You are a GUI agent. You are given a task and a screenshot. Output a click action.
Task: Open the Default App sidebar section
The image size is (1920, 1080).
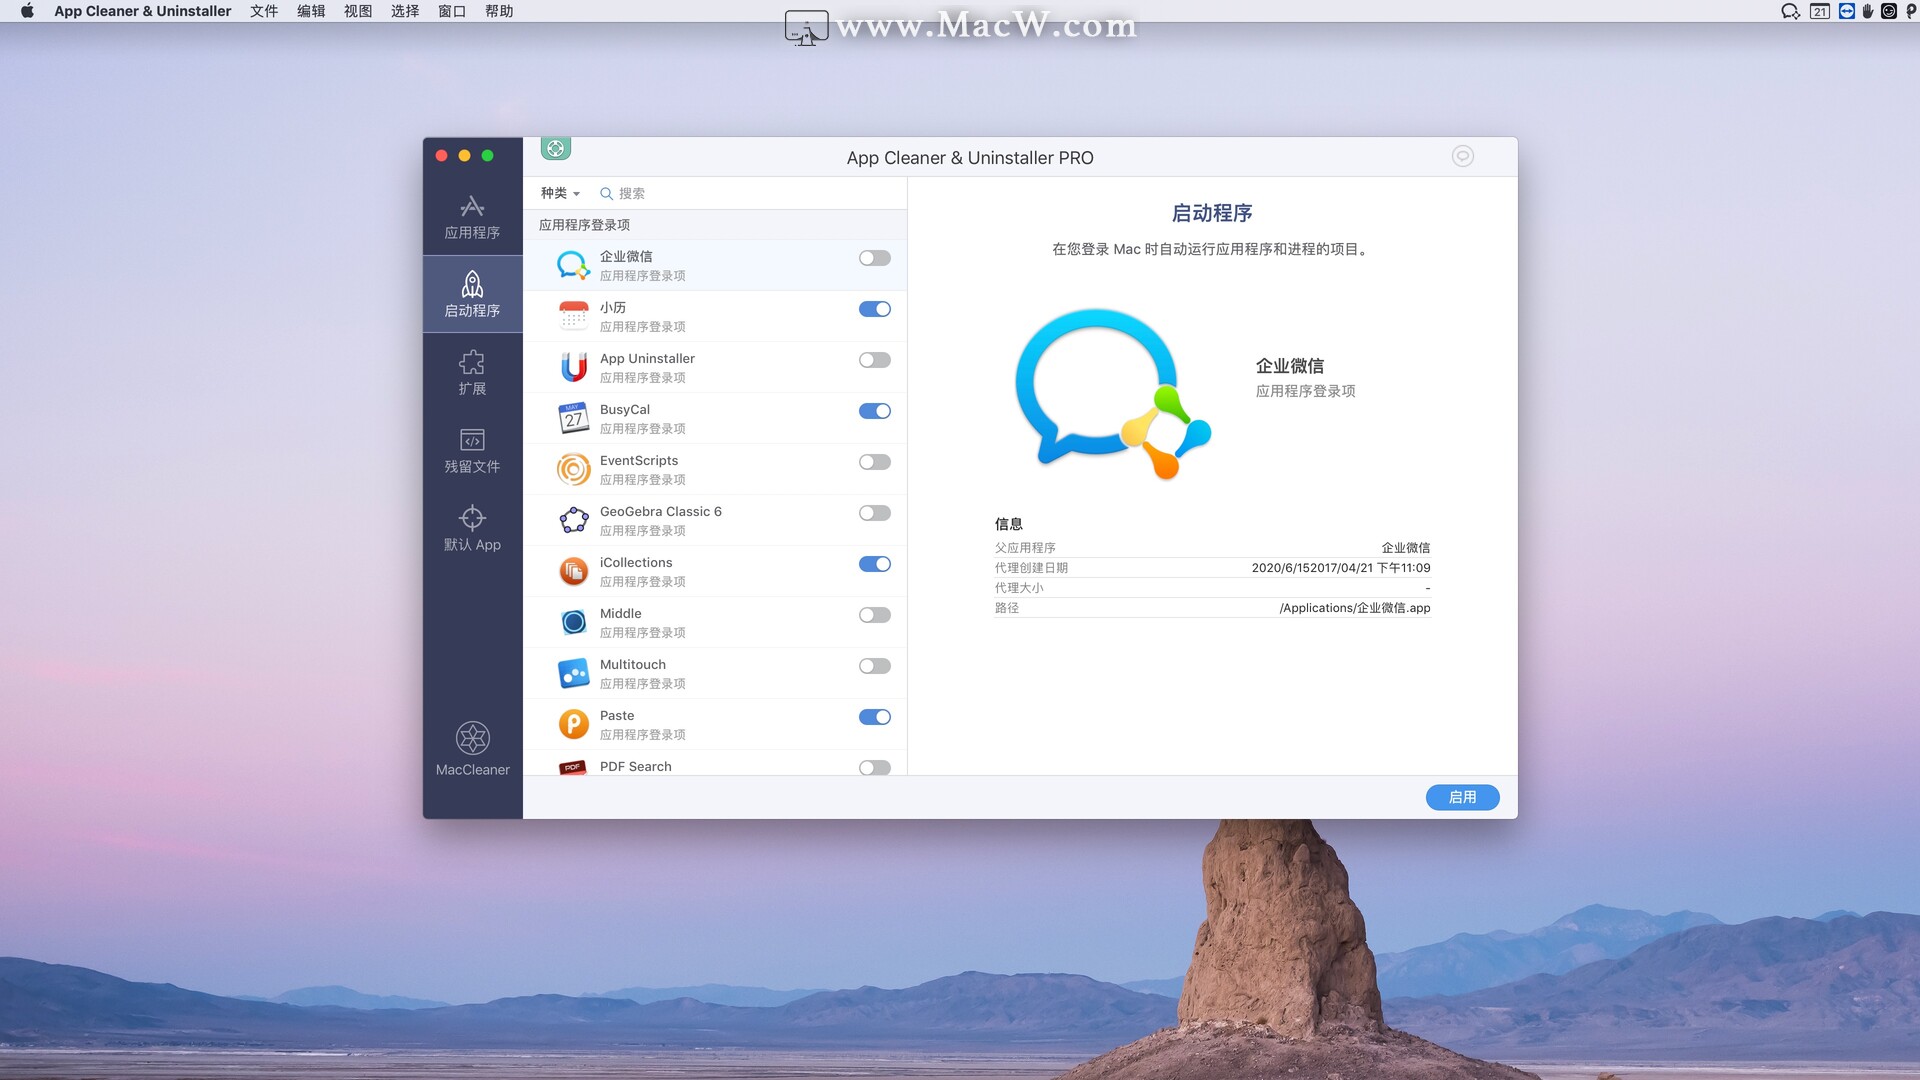coord(472,529)
